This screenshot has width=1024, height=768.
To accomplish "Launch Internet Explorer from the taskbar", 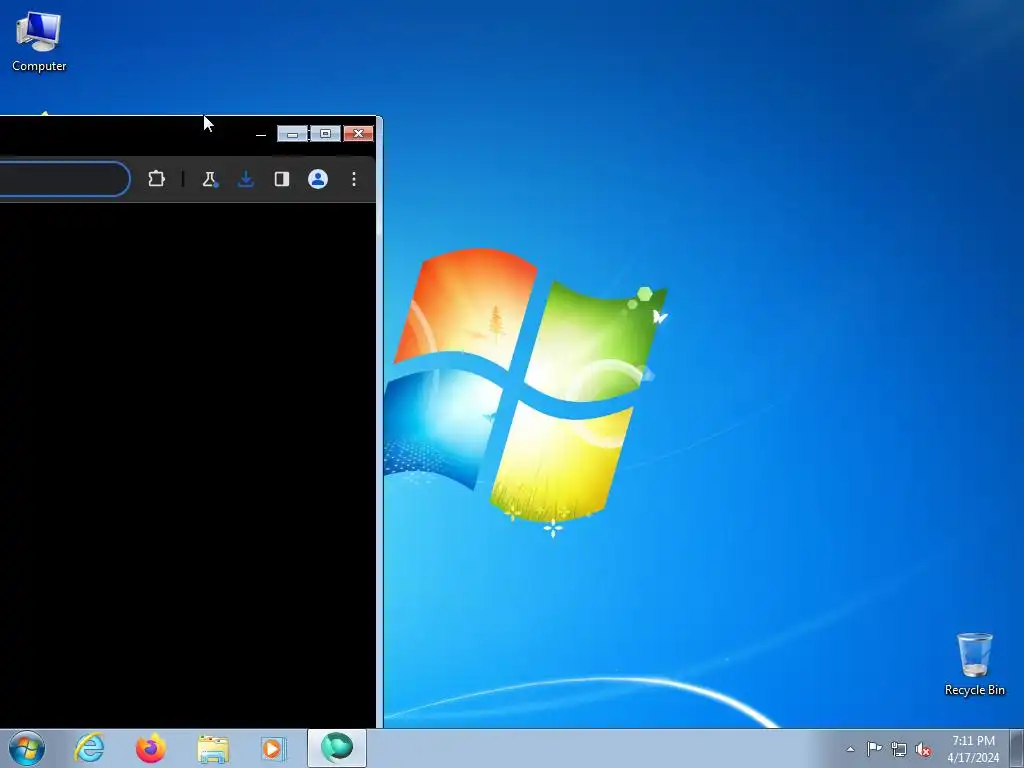I will [x=89, y=748].
